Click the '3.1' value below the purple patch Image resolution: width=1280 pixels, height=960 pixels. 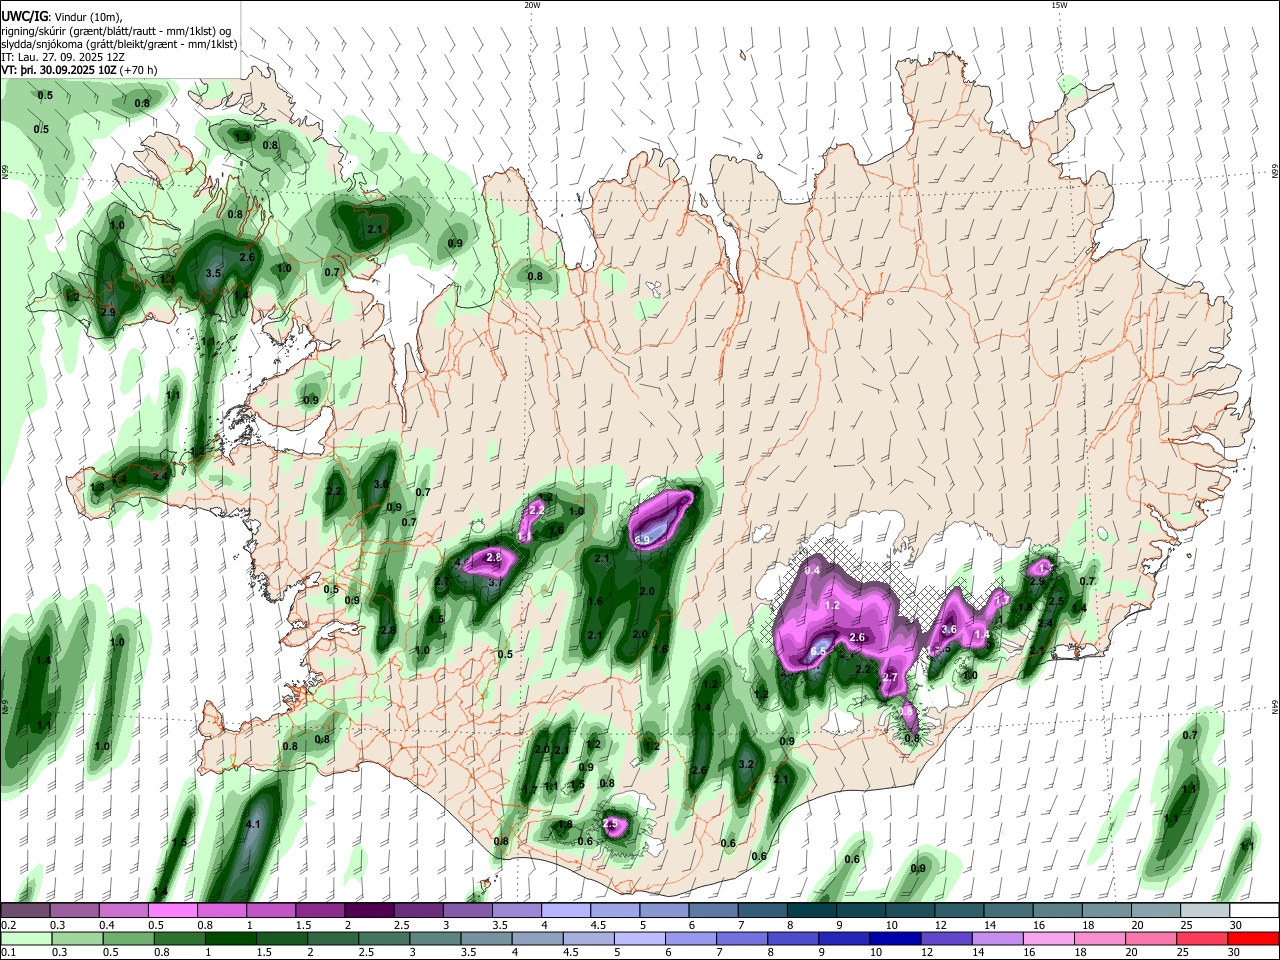(495, 580)
